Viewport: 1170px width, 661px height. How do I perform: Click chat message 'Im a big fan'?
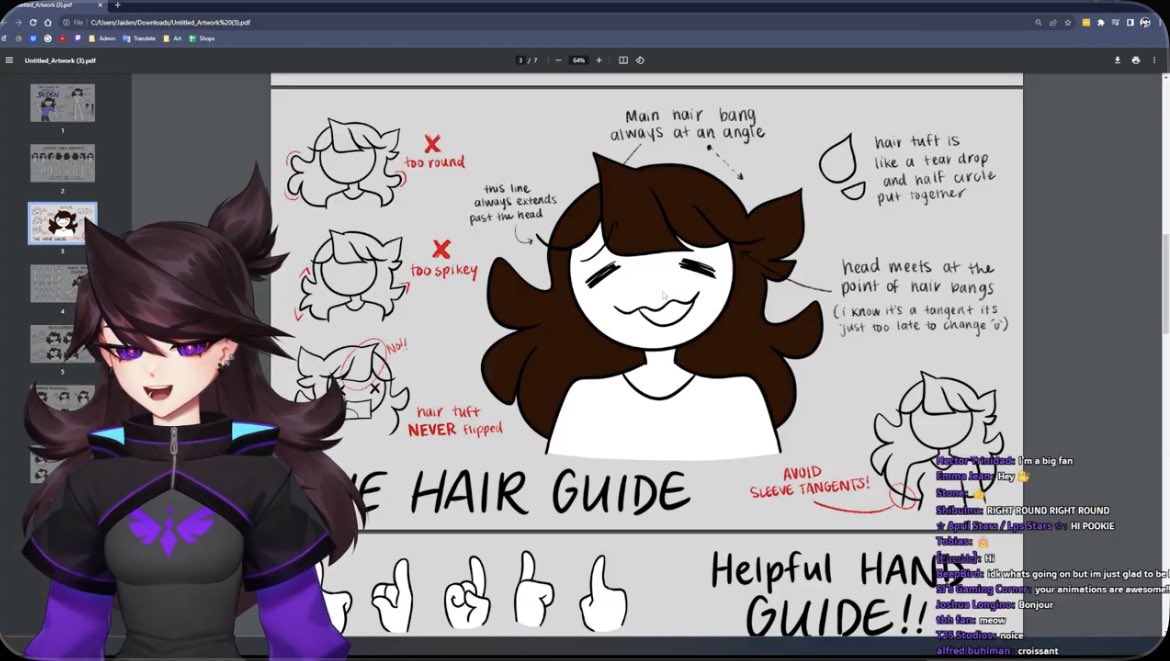coord(1045,461)
